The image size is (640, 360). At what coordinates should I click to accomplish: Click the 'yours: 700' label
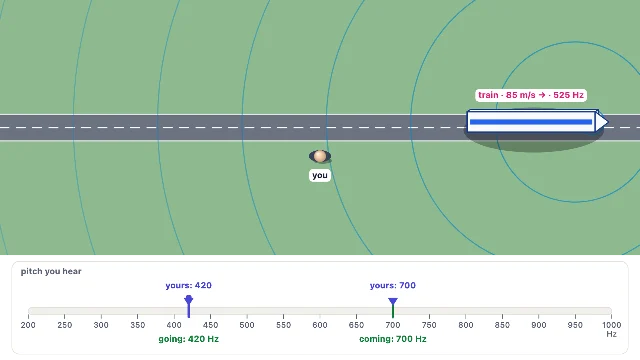(393, 285)
